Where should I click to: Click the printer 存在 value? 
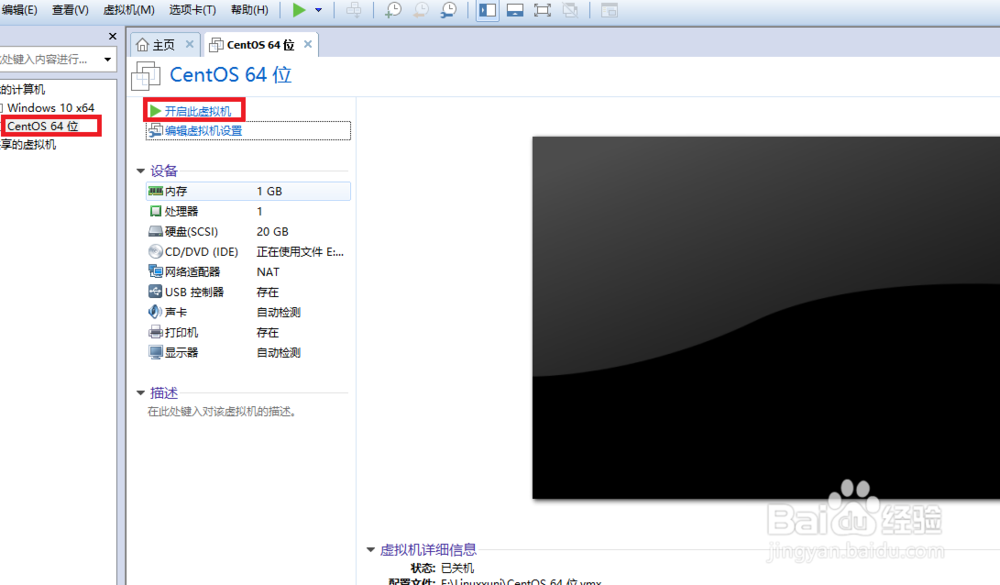(x=267, y=332)
